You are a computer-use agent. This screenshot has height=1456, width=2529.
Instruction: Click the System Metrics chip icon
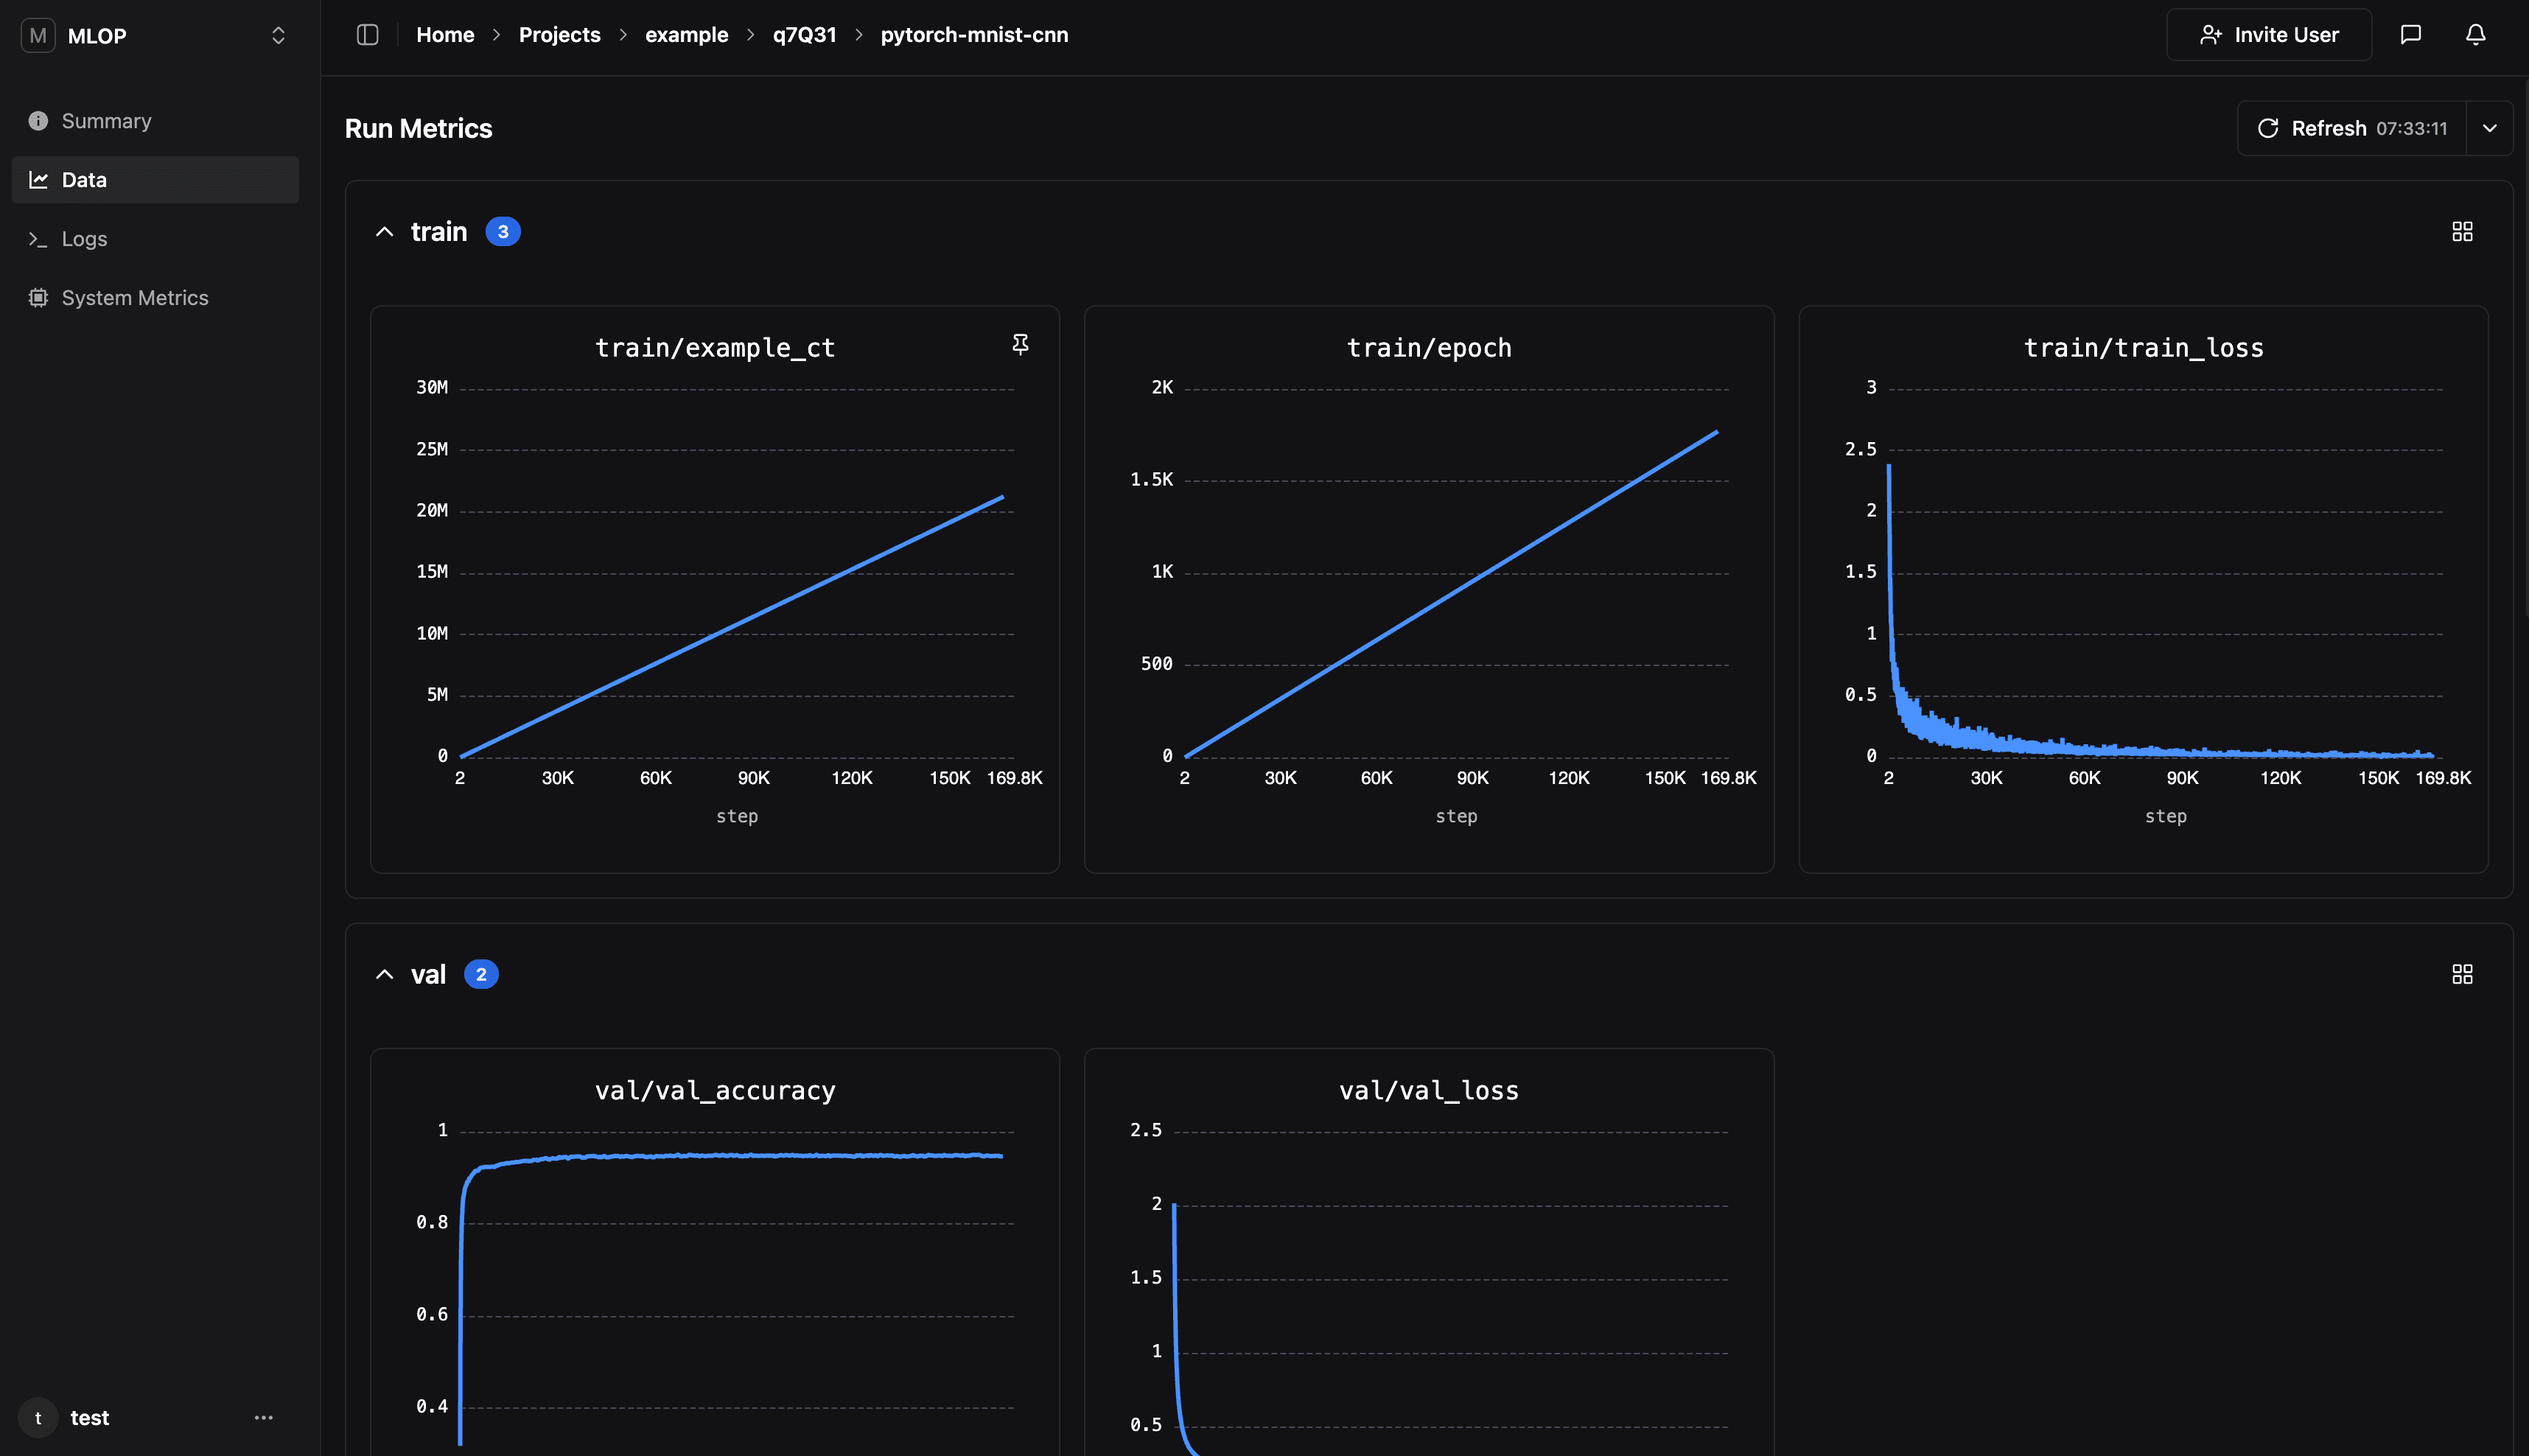tap(38, 298)
